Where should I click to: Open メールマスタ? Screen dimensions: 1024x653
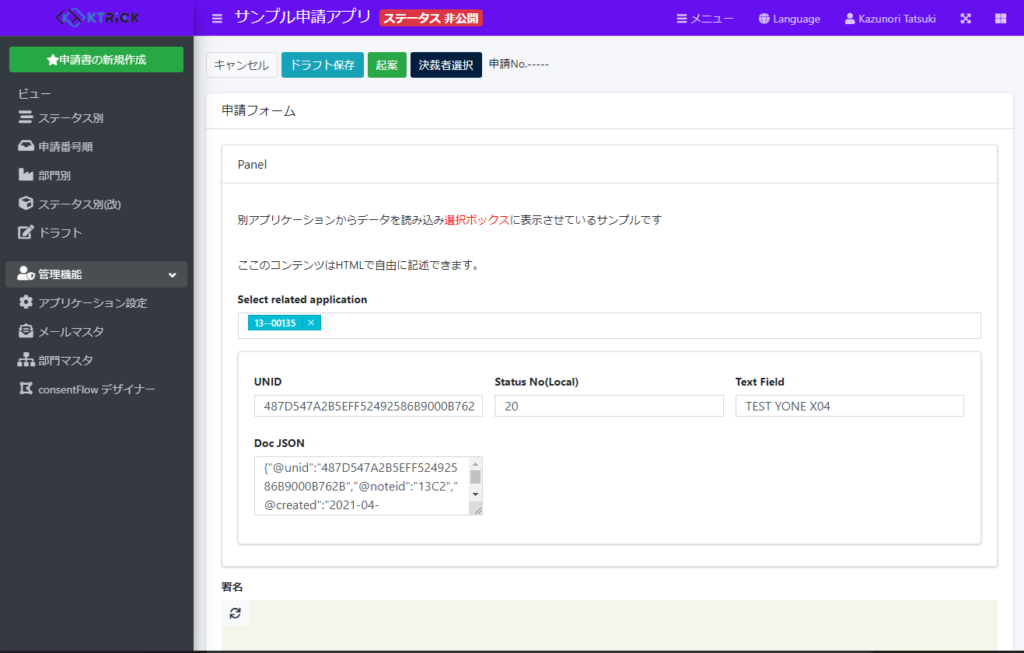tap(71, 332)
